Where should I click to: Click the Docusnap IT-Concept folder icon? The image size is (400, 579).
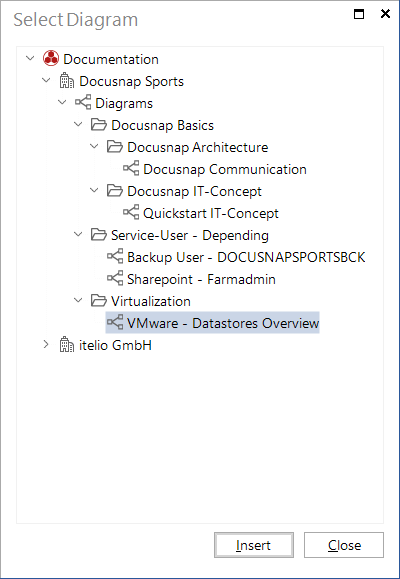114,191
